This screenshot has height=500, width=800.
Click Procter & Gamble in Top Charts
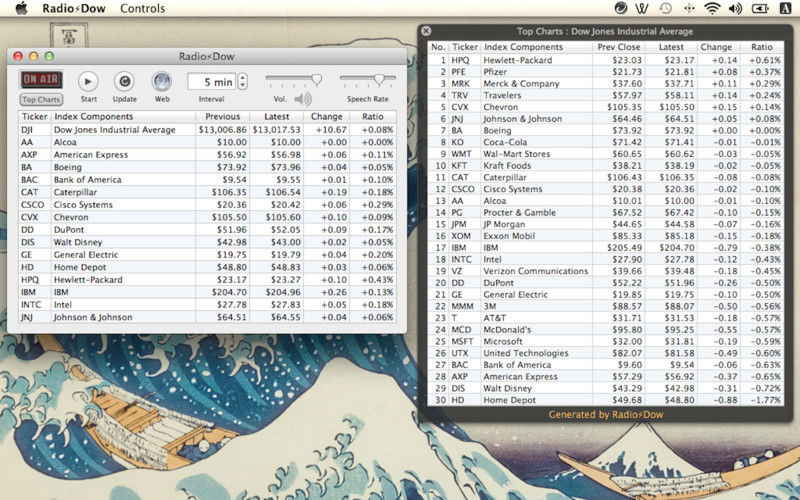(x=519, y=213)
